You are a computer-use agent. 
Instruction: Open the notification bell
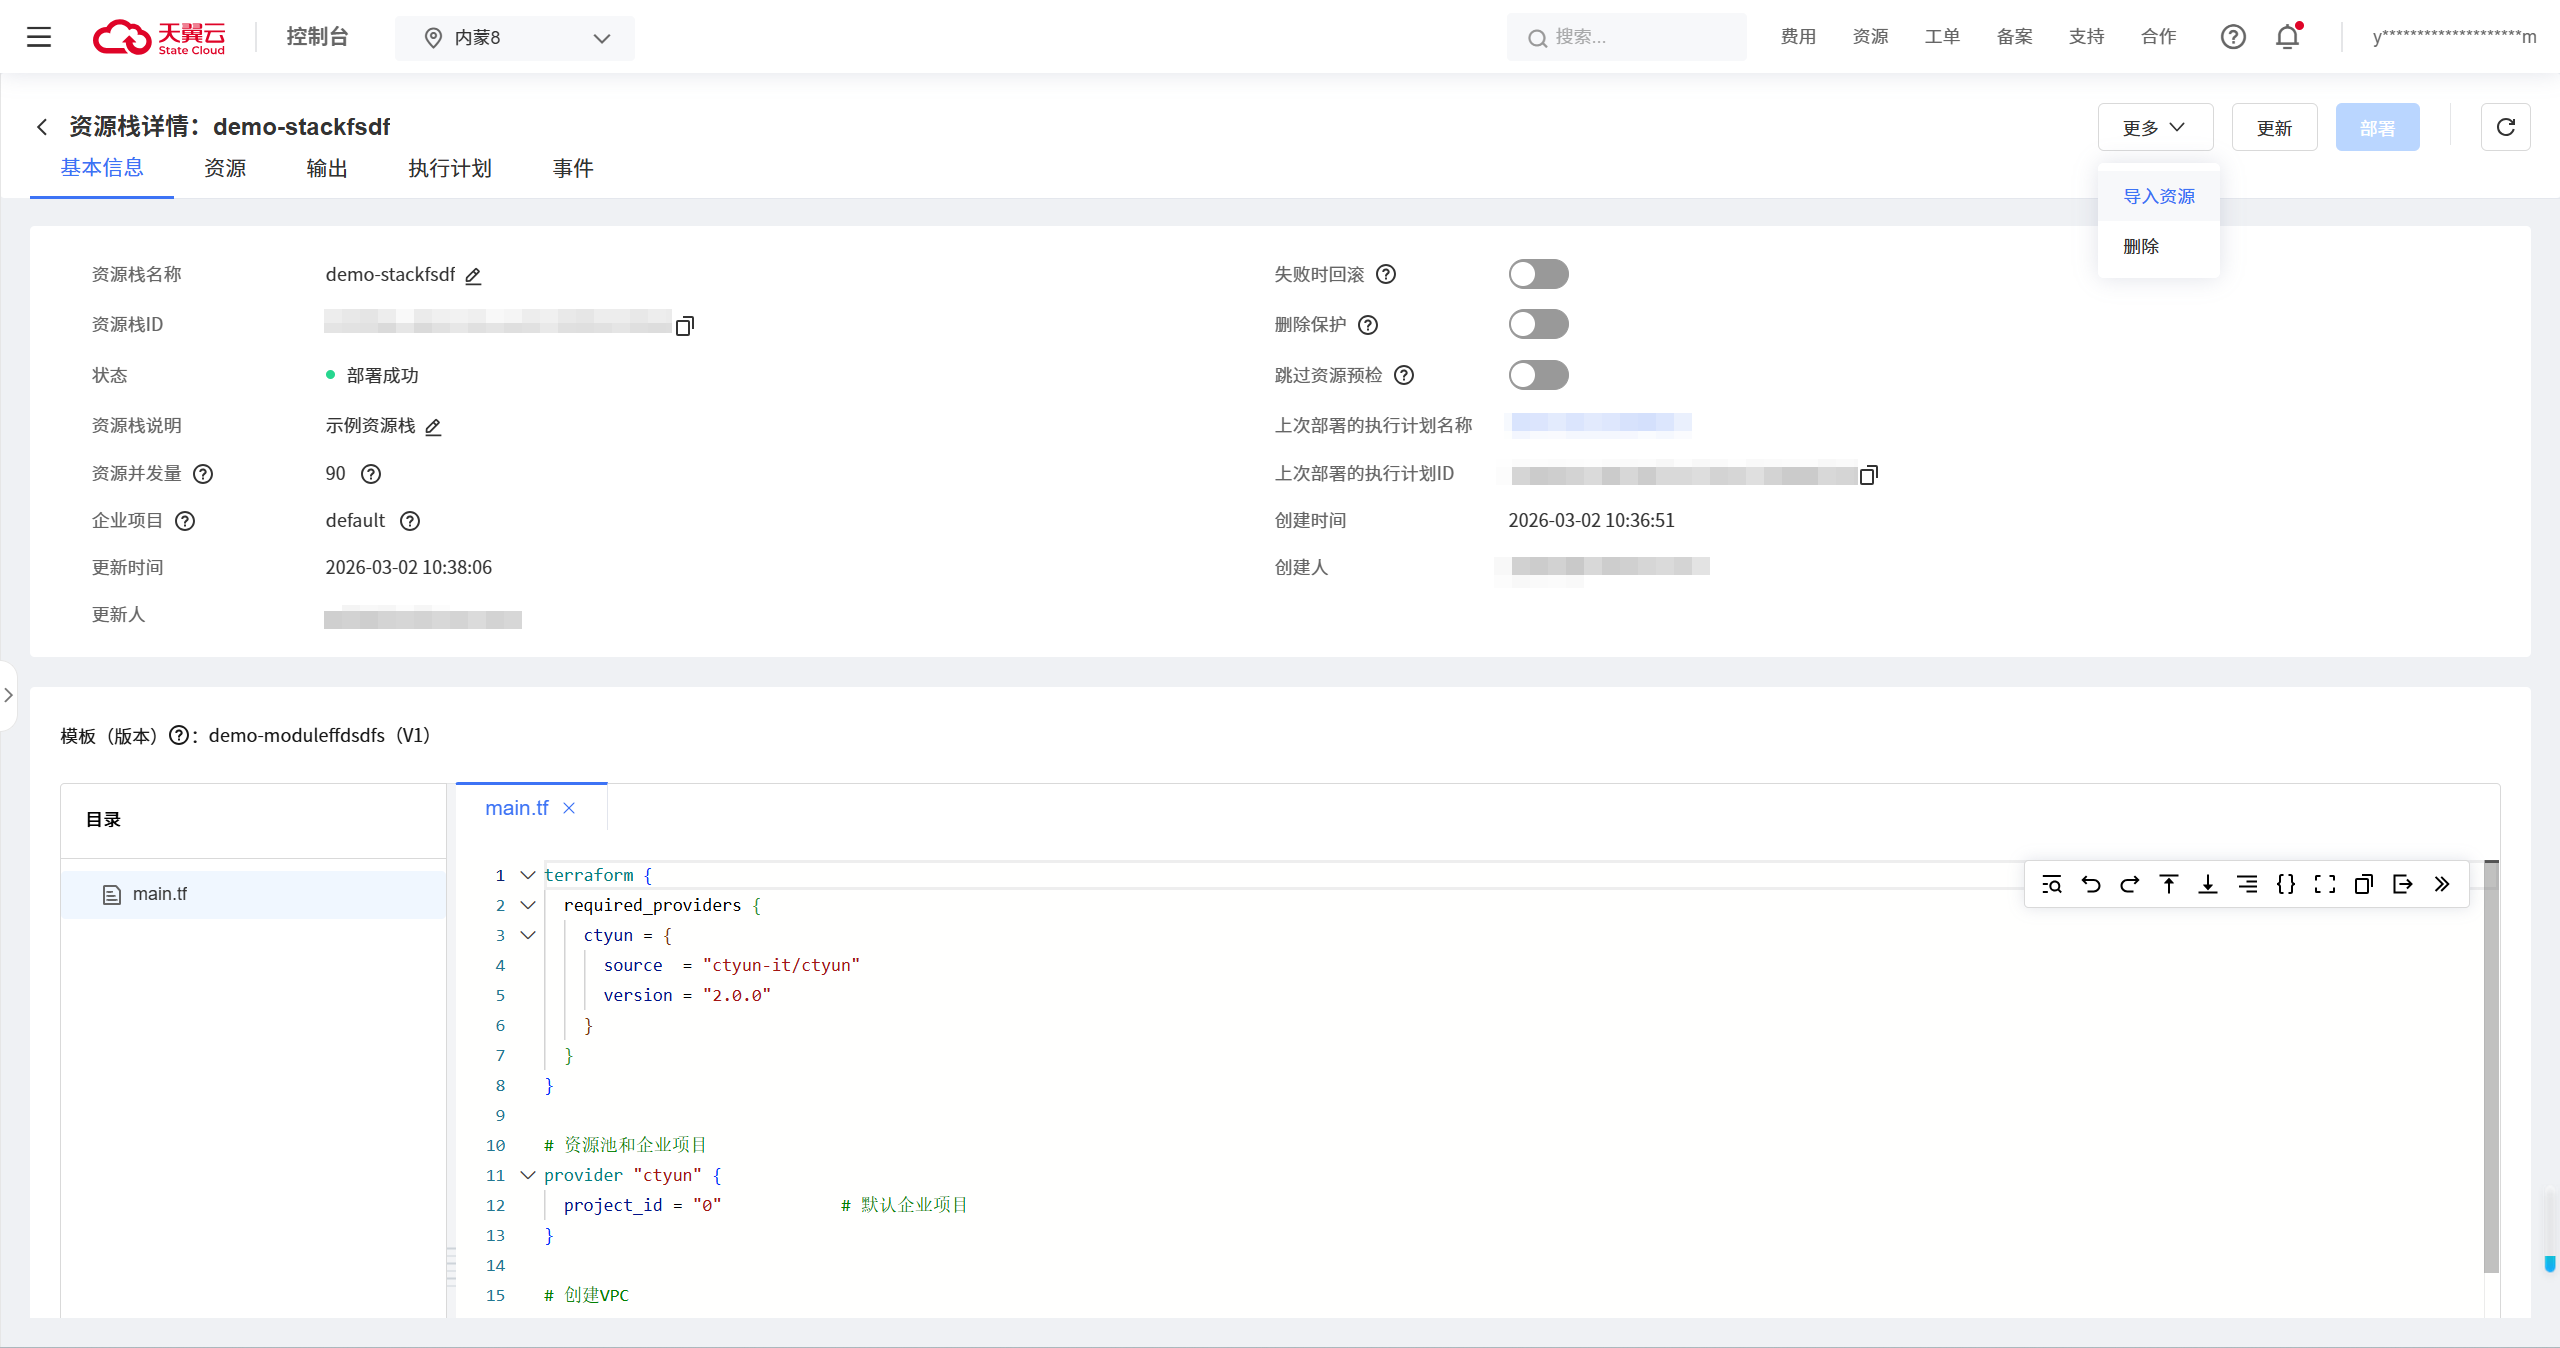pyautogui.click(x=2287, y=37)
